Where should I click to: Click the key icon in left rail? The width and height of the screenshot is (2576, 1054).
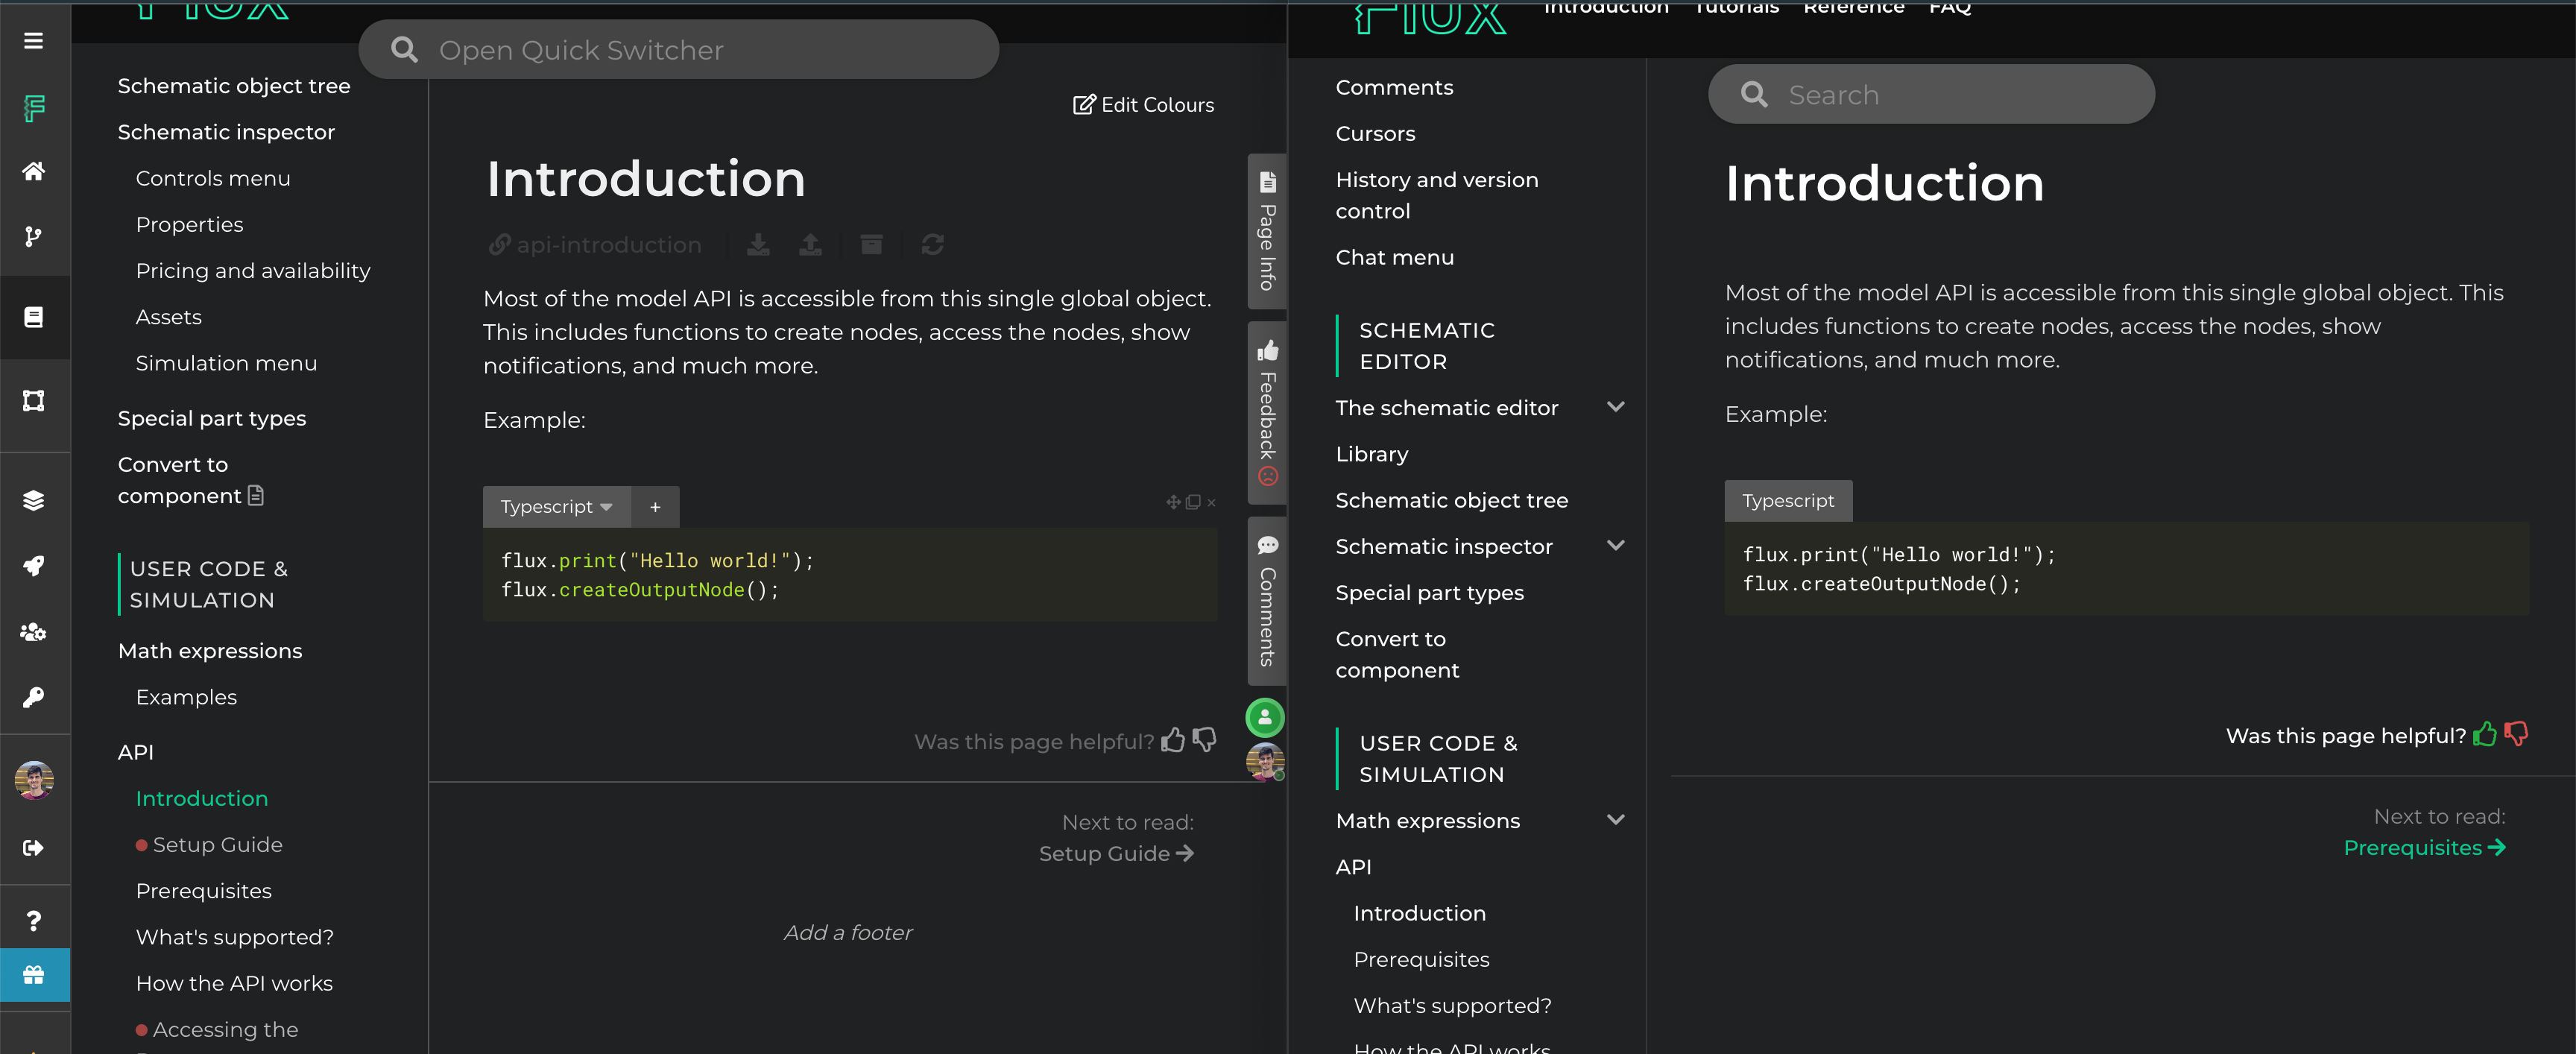pos(33,697)
